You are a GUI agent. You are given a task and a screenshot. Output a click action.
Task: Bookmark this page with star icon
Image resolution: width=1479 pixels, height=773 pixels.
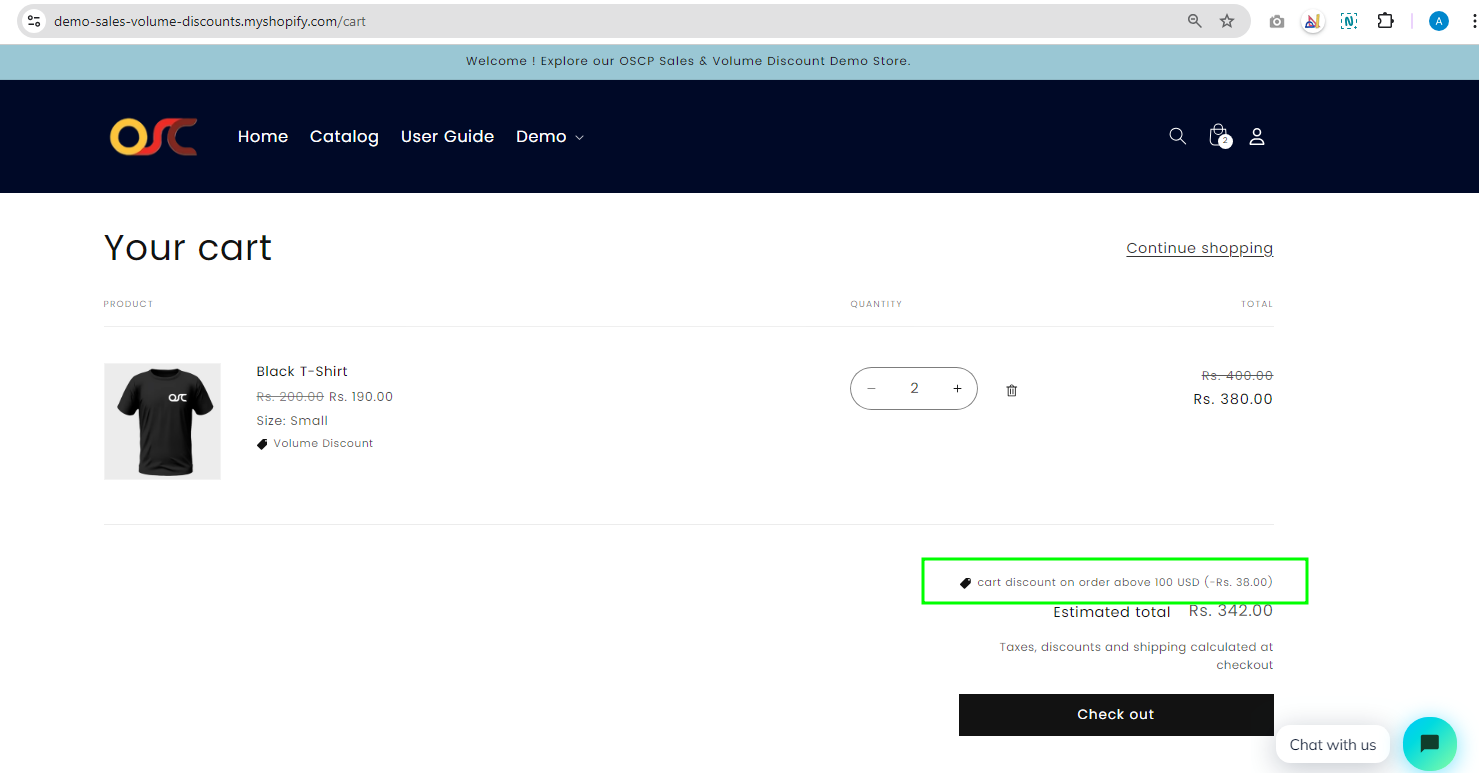click(1227, 21)
